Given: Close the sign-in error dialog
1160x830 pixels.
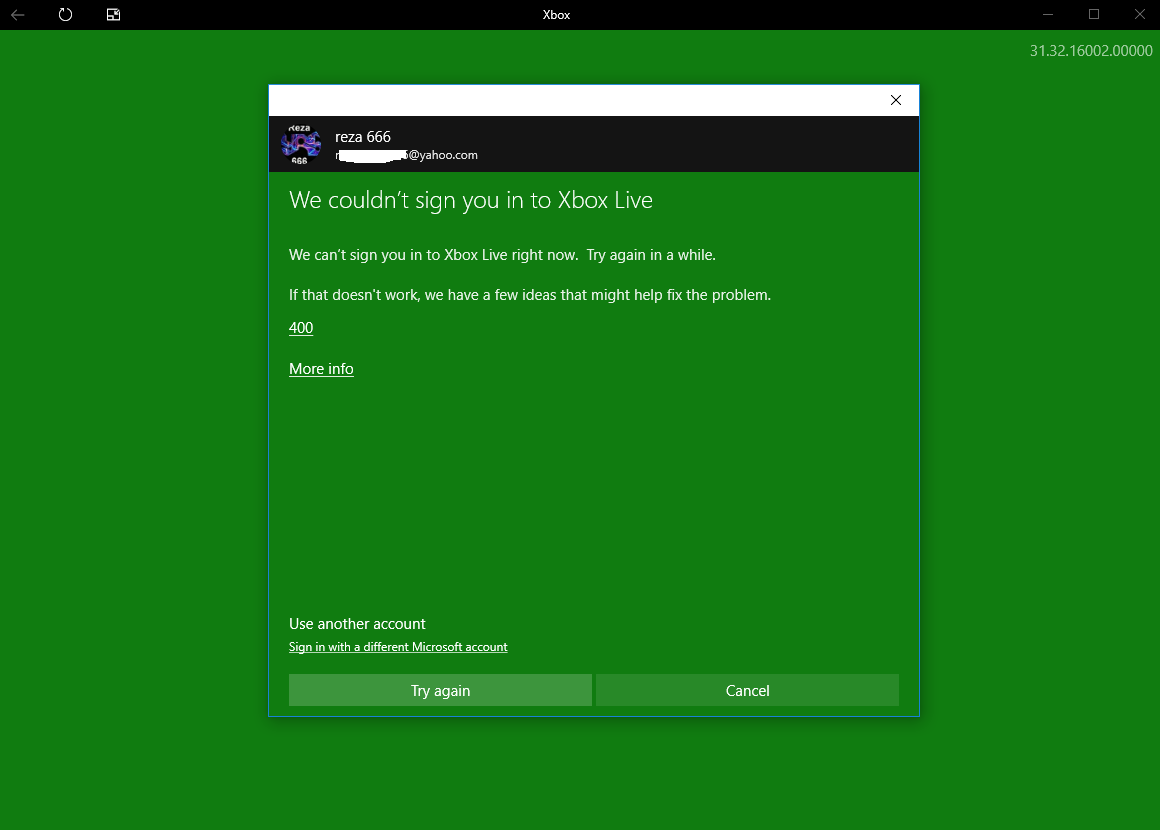Looking at the screenshot, I should [x=895, y=100].
